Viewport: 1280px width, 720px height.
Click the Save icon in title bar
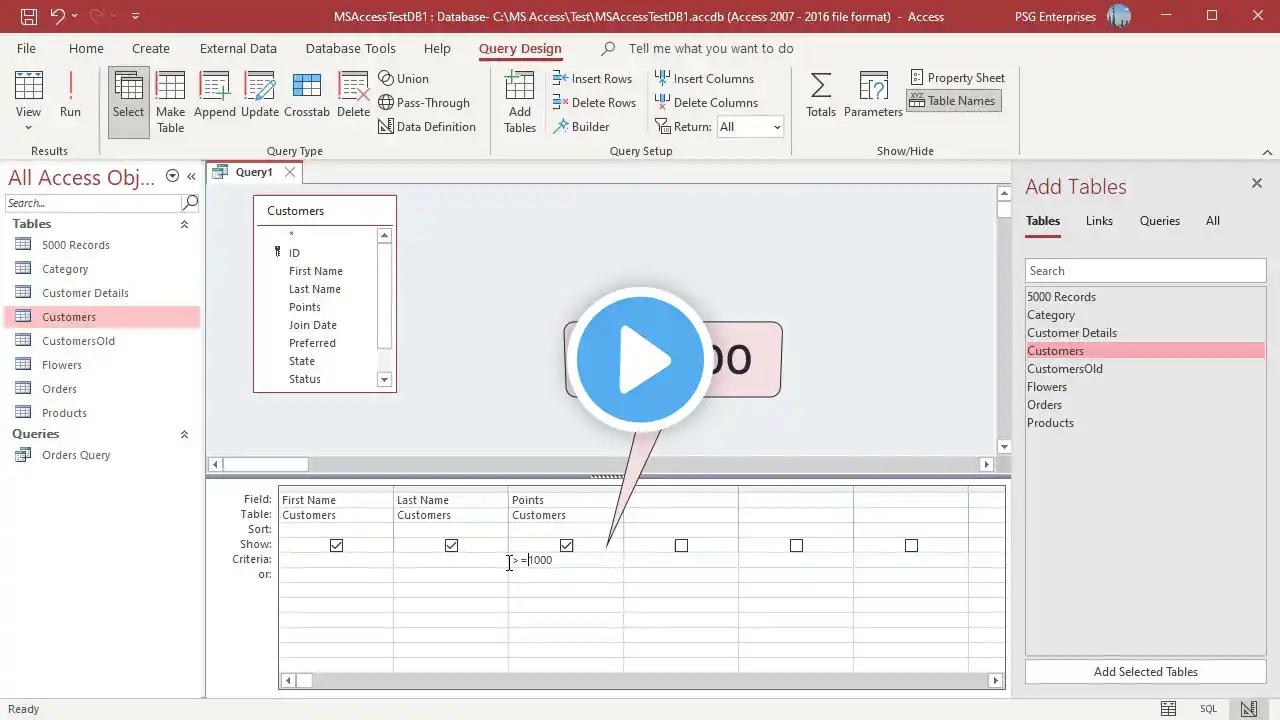pyautogui.click(x=29, y=16)
